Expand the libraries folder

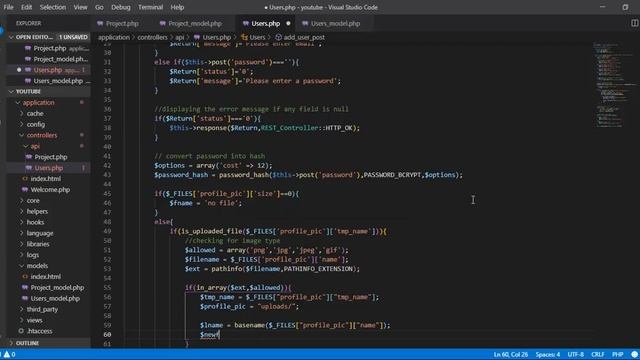point(38,244)
